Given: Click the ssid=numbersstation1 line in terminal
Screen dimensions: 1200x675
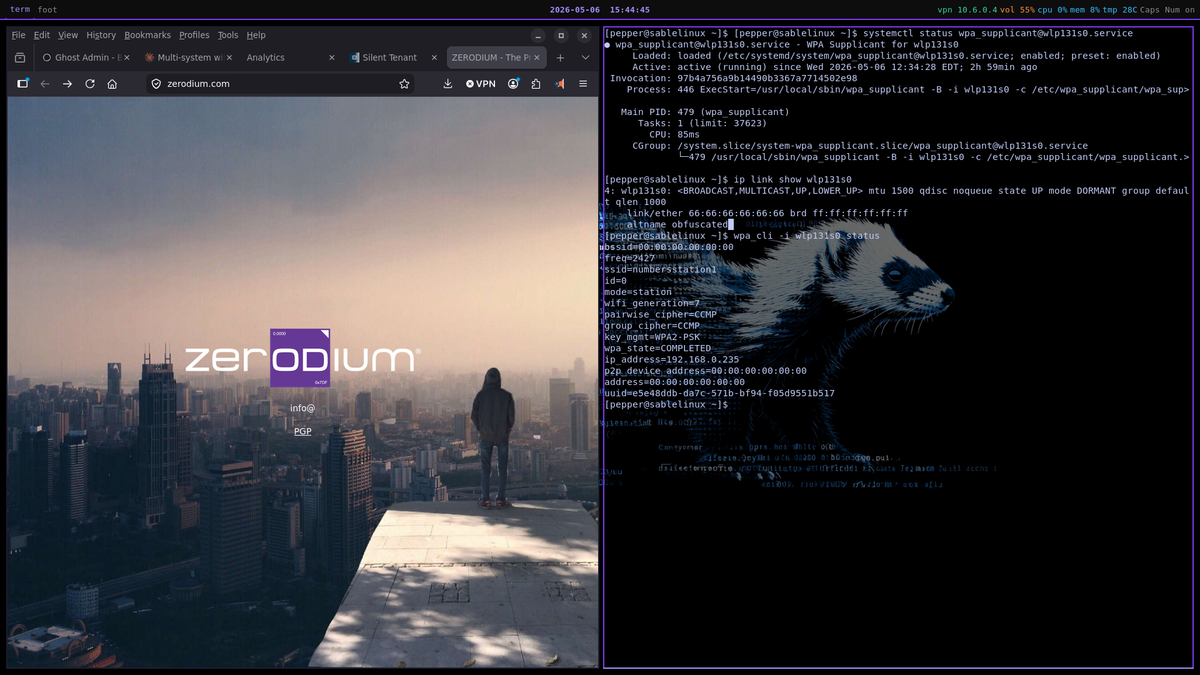Looking at the screenshot, I should tap(660, 269).
